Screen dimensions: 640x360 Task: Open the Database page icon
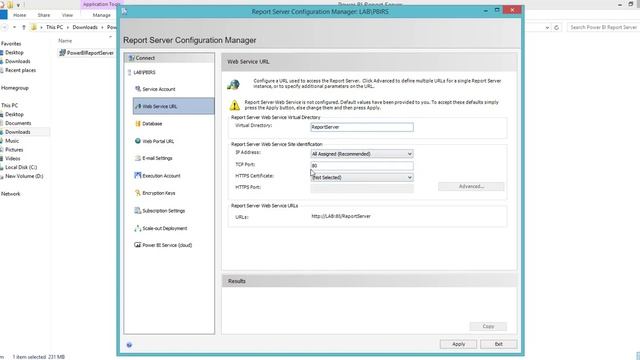pos(138,123)
